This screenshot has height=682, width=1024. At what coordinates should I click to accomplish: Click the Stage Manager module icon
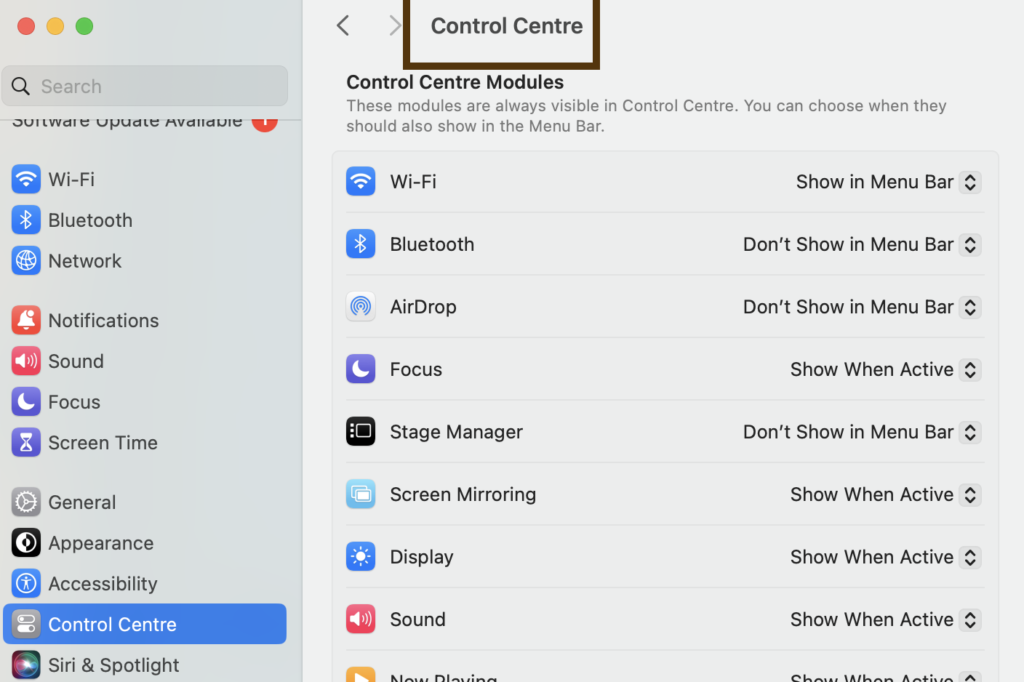[361, 432]
